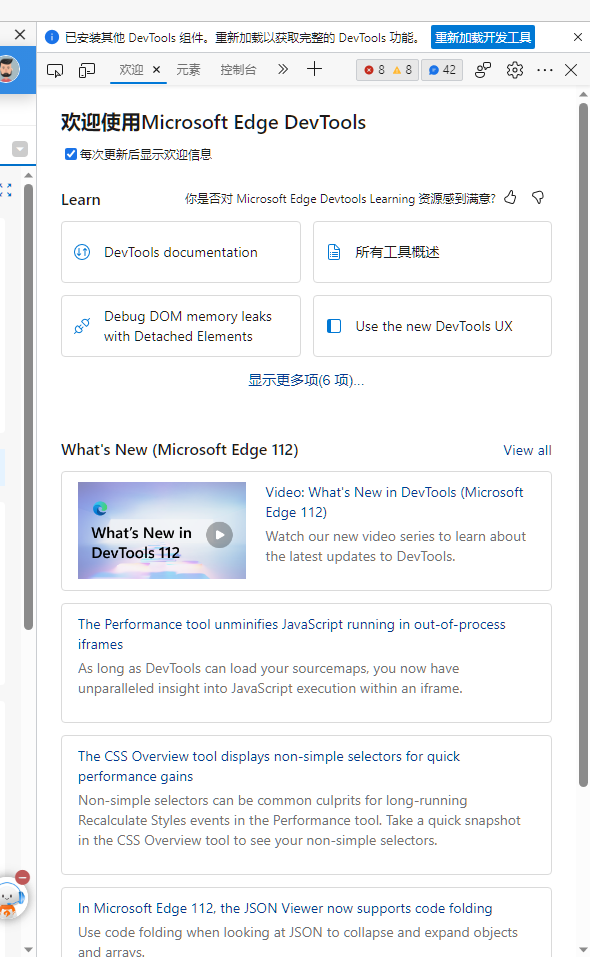Expand more tabs chevron
Screen dimensions: 590x957
click(x=282, y=69)
